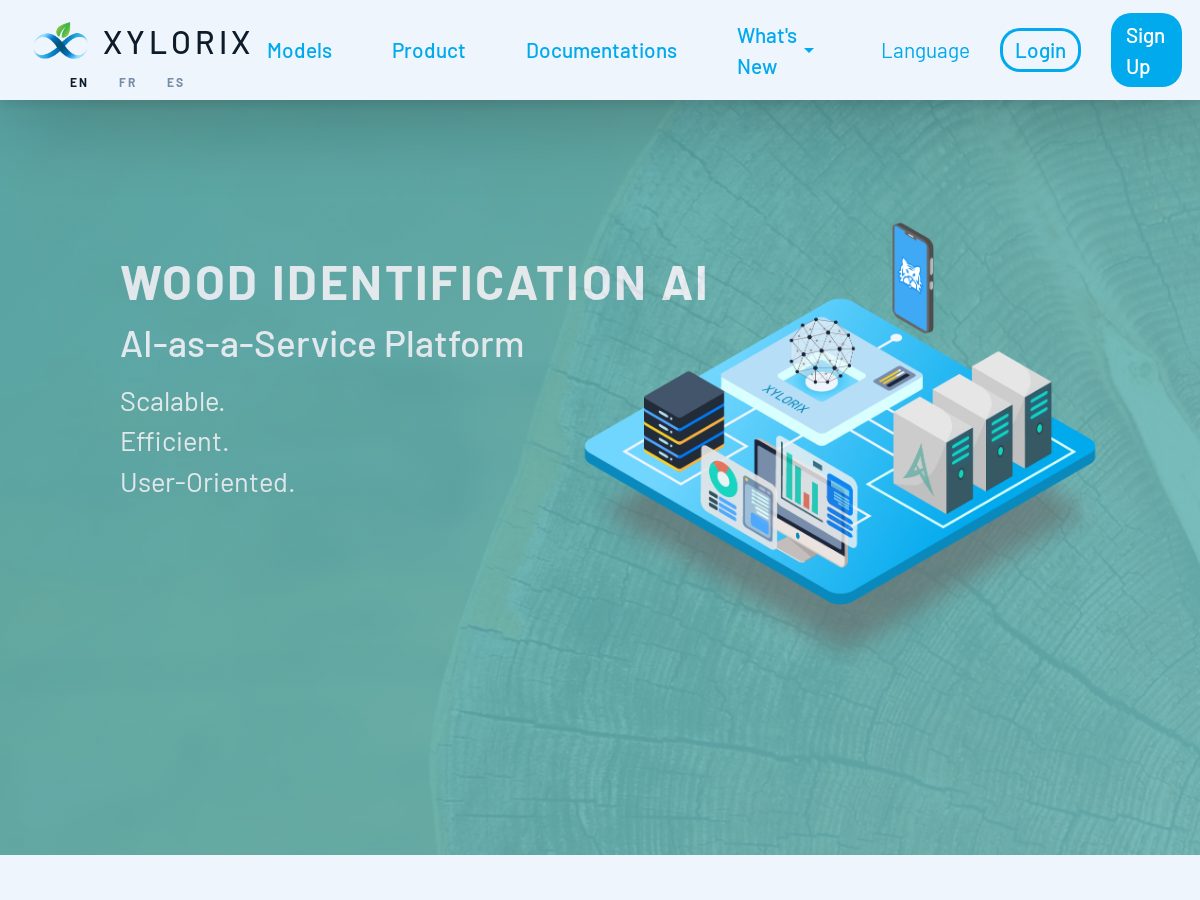Click the XYLORIX brand name text
The image size is (1200, 900).
point(177,42)
